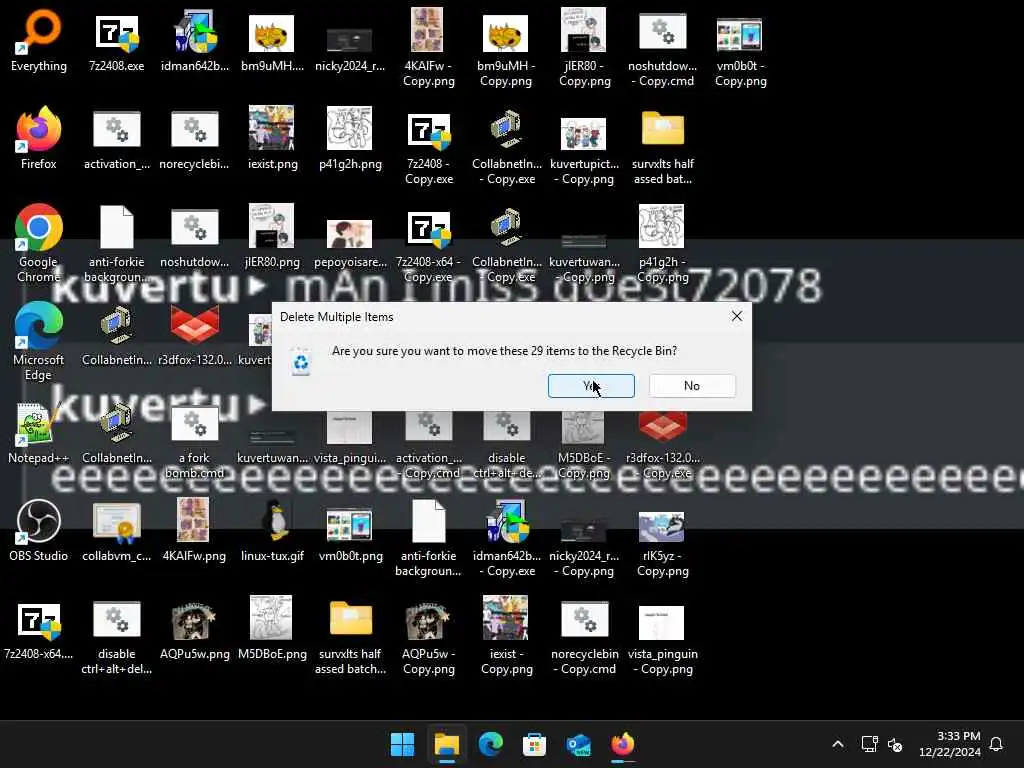Select the linux-tux.gif penguin file
The width and height of the screenshot is (1024, 768).
[x=272, y=531]
